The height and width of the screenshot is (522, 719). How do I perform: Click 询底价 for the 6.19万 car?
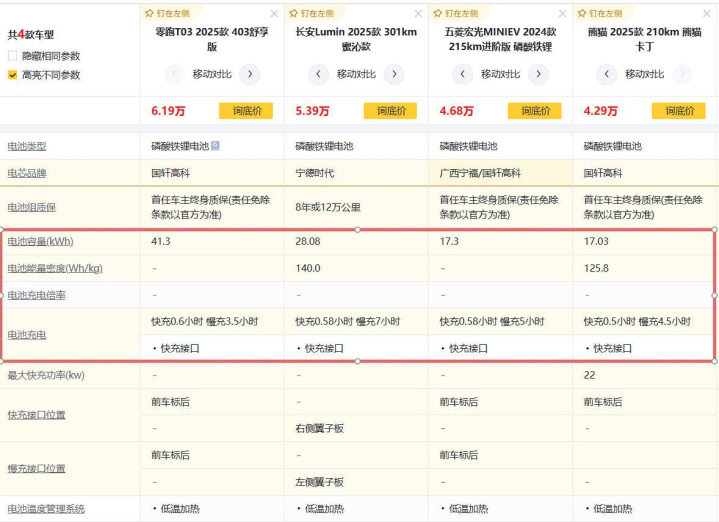coord(246,111)
